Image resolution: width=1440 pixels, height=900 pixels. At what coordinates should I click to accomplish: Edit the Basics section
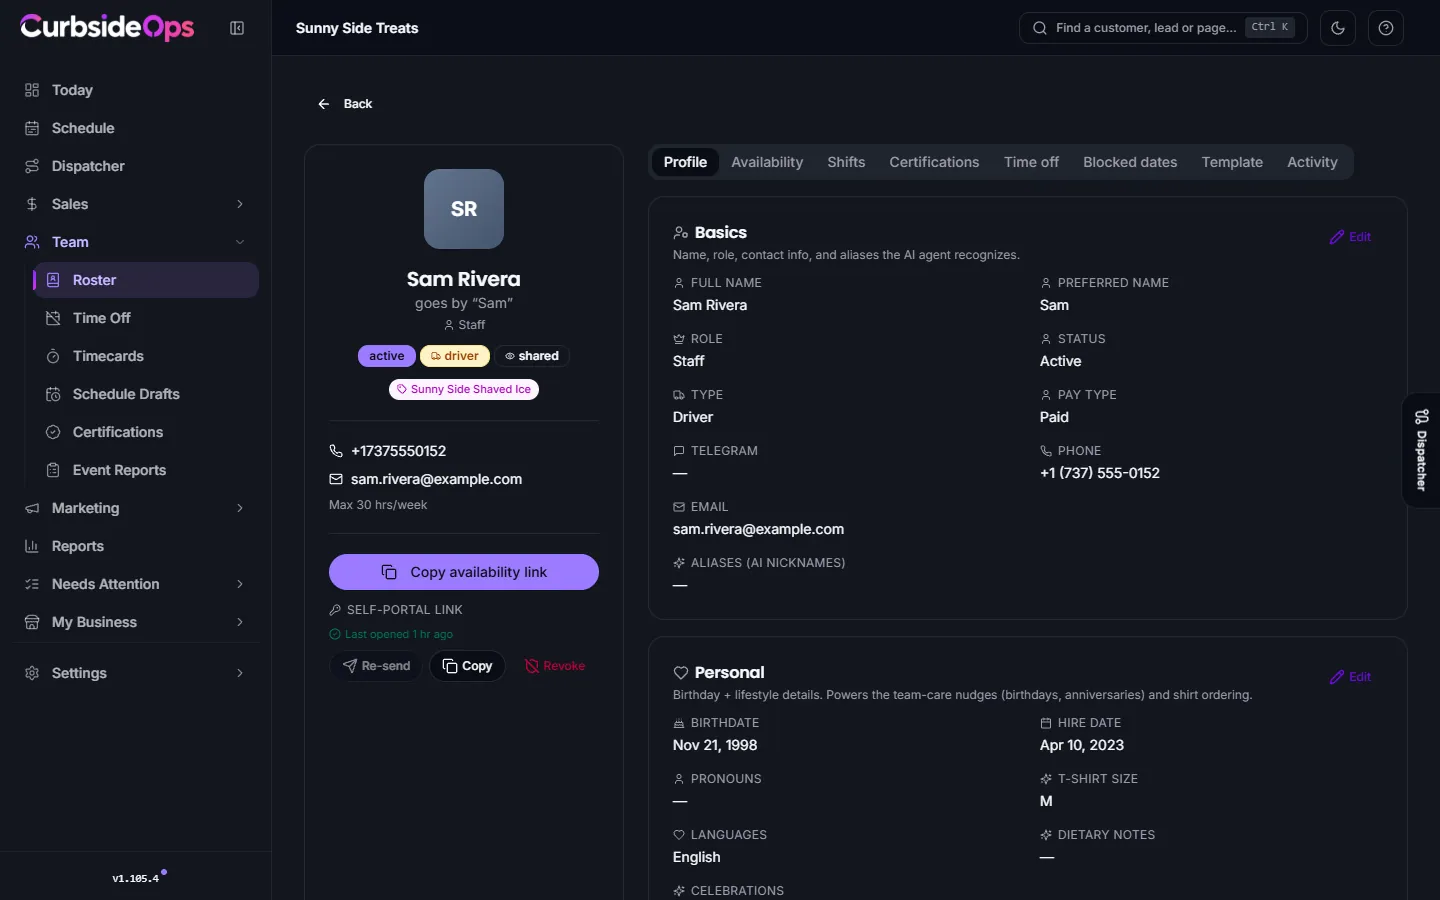1350,237
